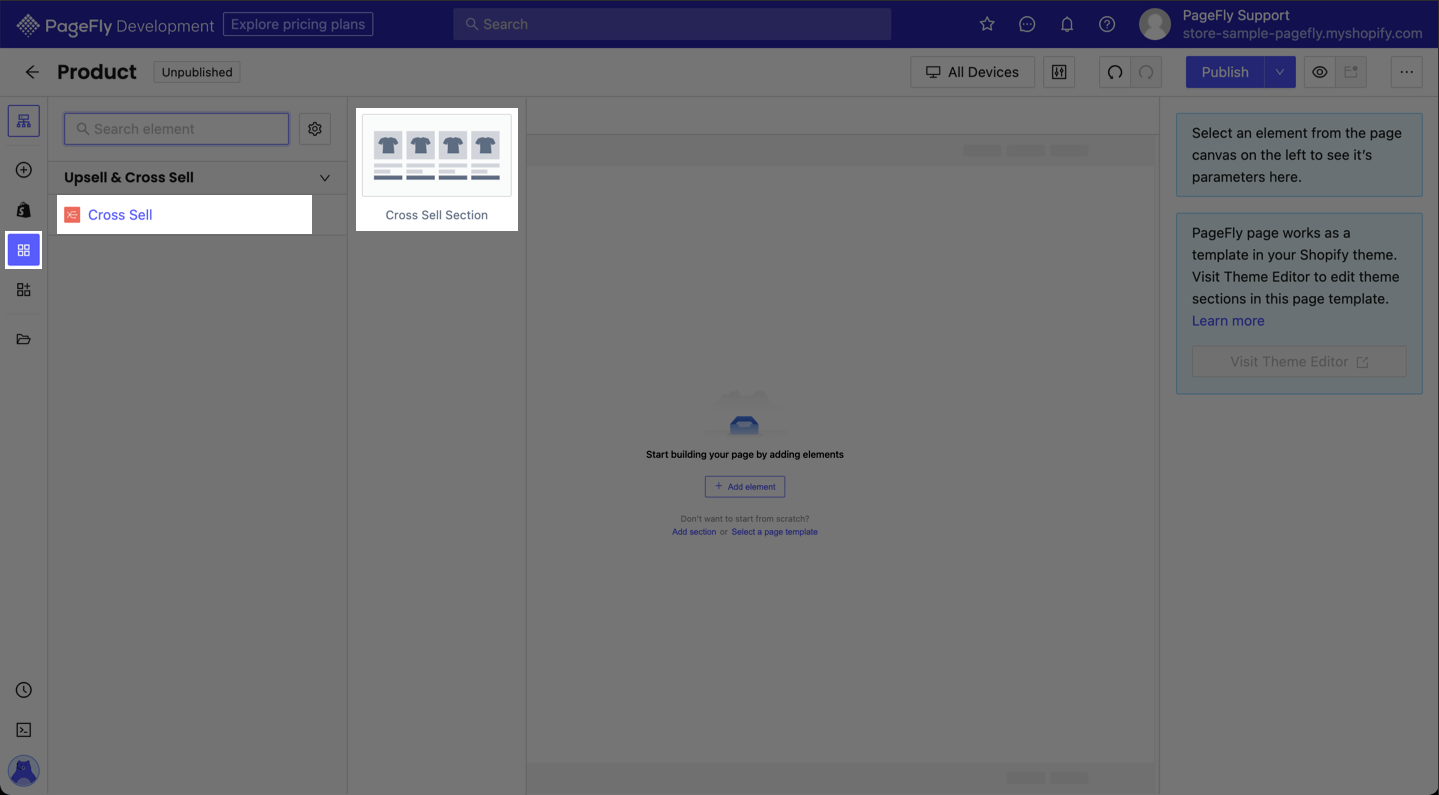This screenshot has height=795, width=1439.
Task: Open the notifications bell
Action: point(1067,24)
